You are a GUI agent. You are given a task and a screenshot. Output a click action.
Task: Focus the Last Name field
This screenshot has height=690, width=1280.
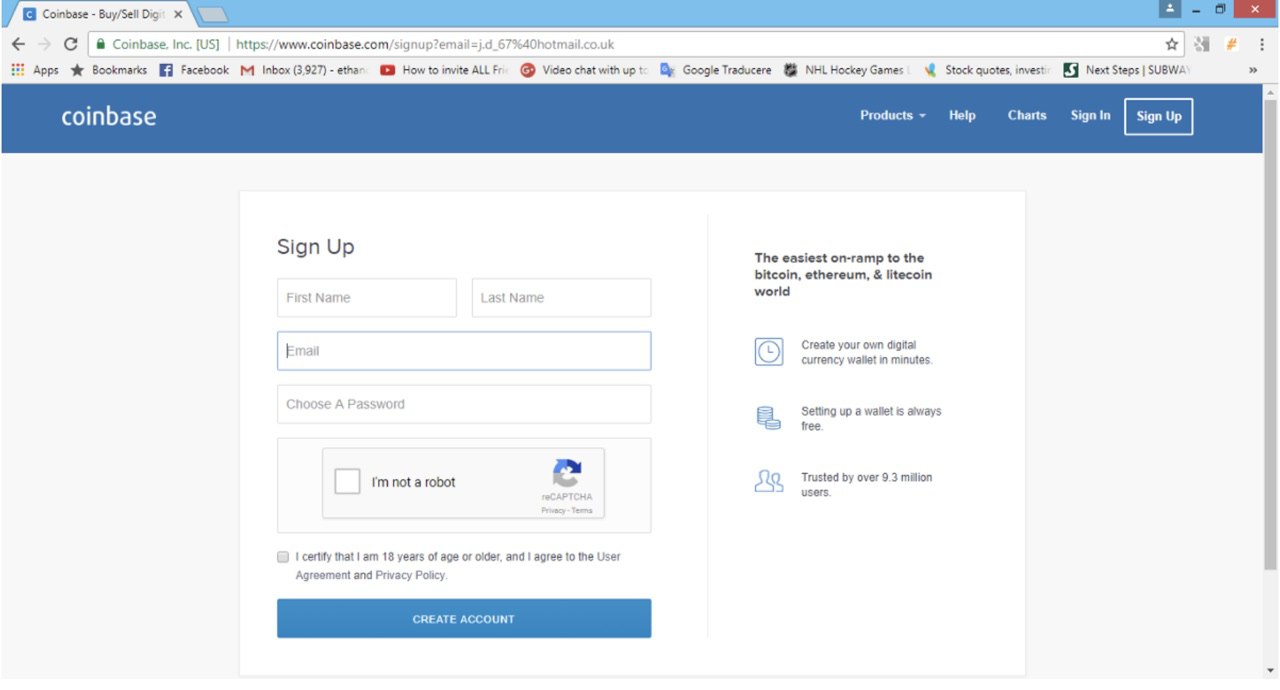click(x=561, y=298)
